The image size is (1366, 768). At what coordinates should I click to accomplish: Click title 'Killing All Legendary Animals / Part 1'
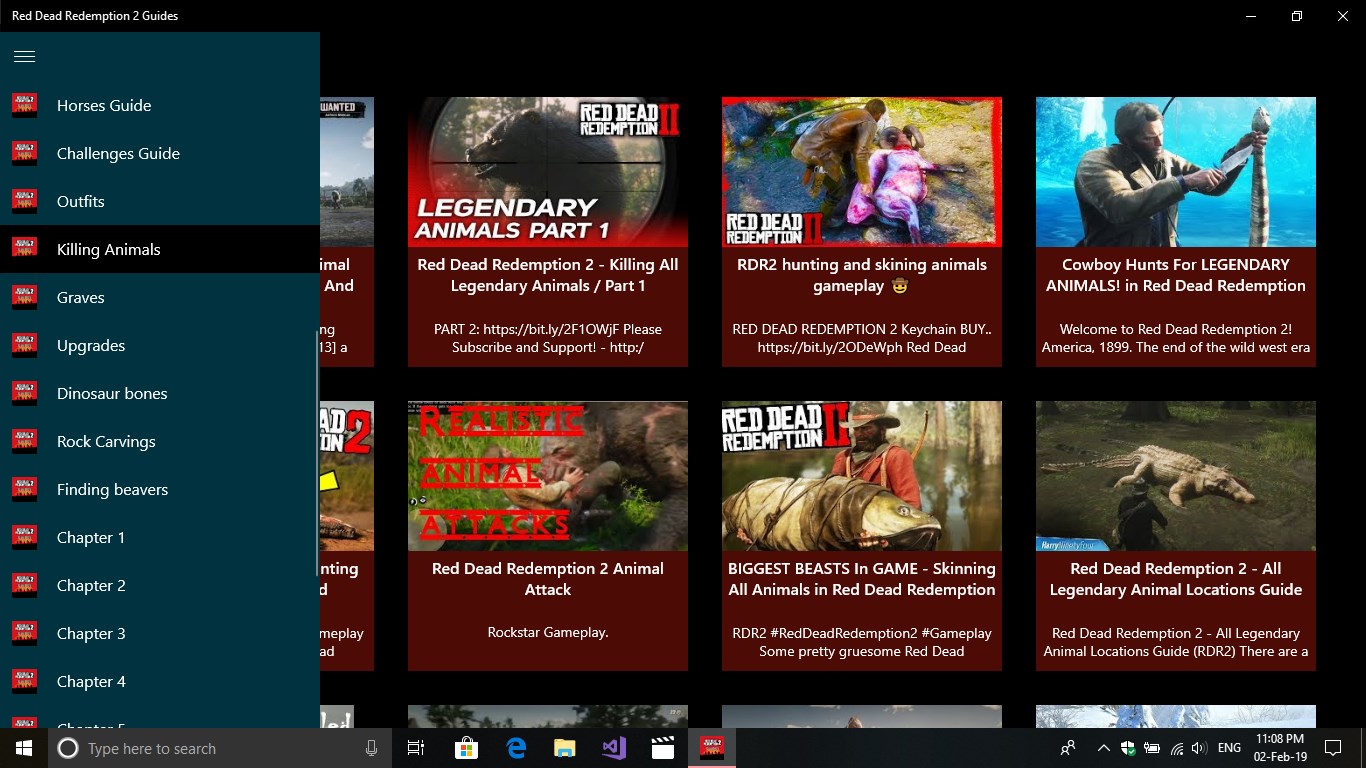coord(548,275)
